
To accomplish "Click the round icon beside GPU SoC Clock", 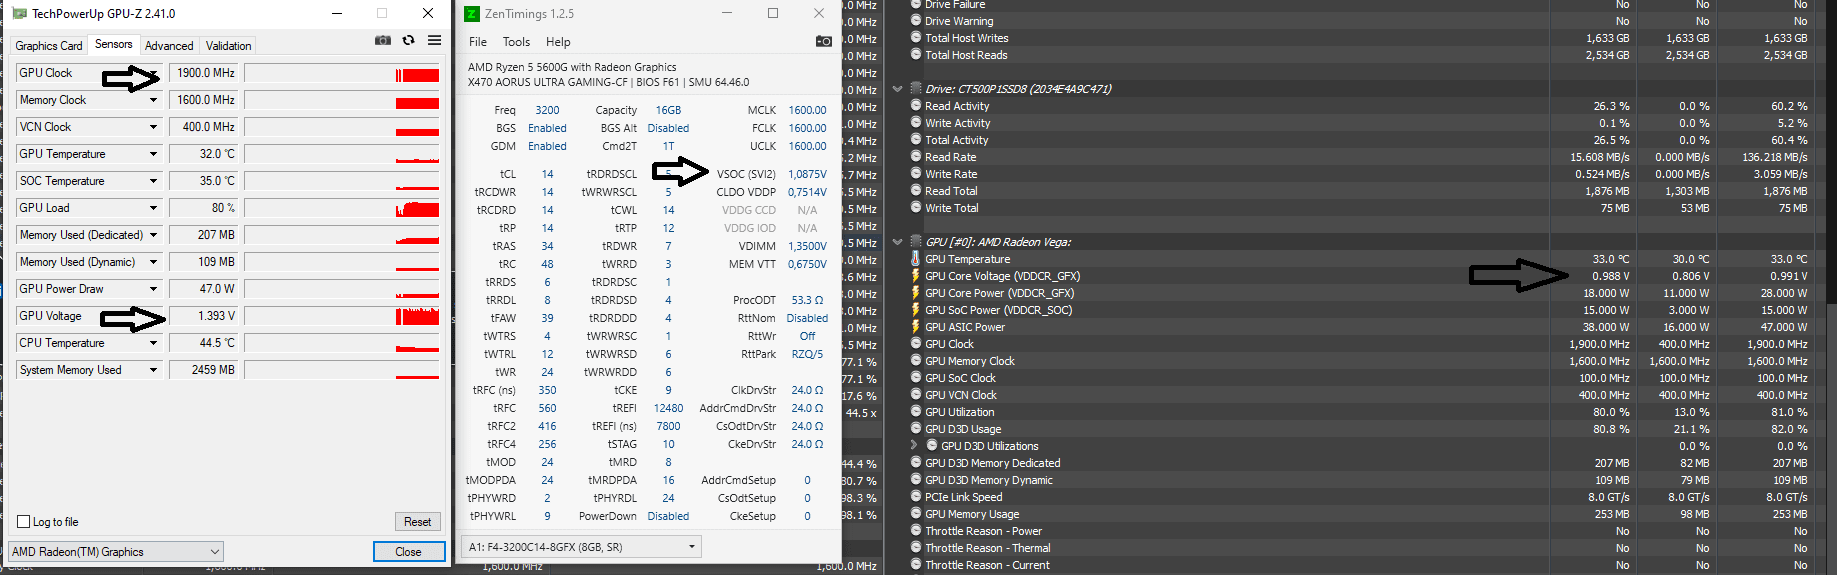I will click(x=915, y=378).
